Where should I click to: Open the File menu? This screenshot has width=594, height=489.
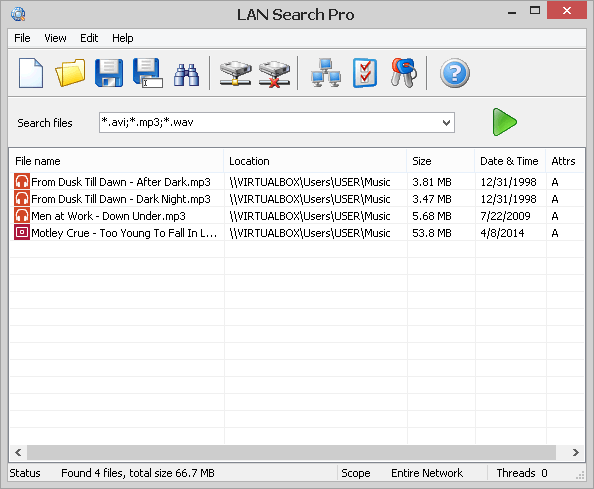click(x=22, y=38)
